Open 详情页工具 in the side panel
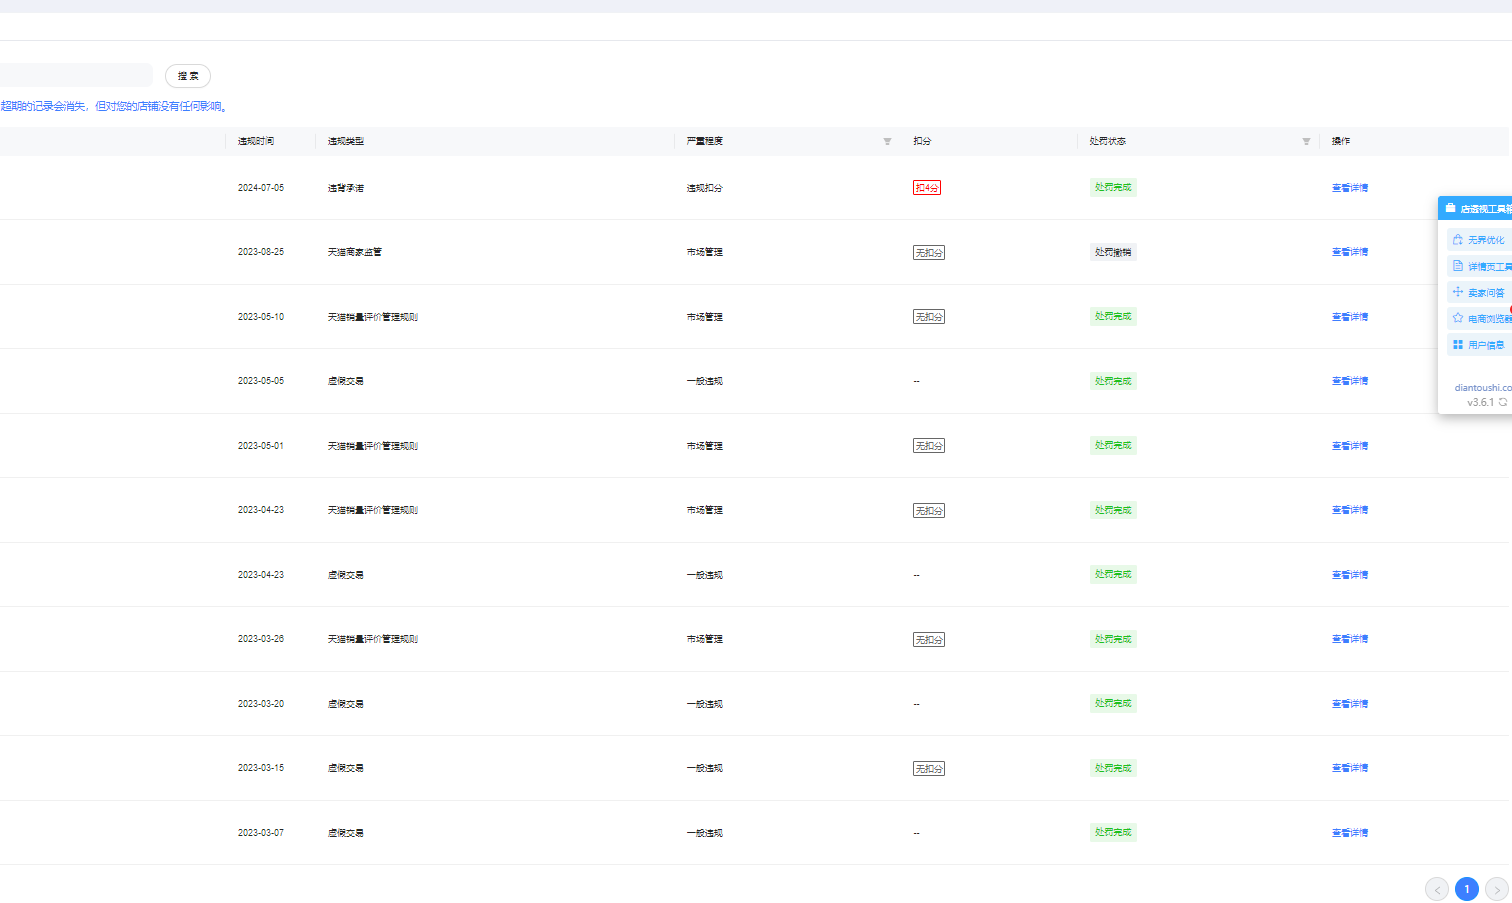 click(1479, 266)
